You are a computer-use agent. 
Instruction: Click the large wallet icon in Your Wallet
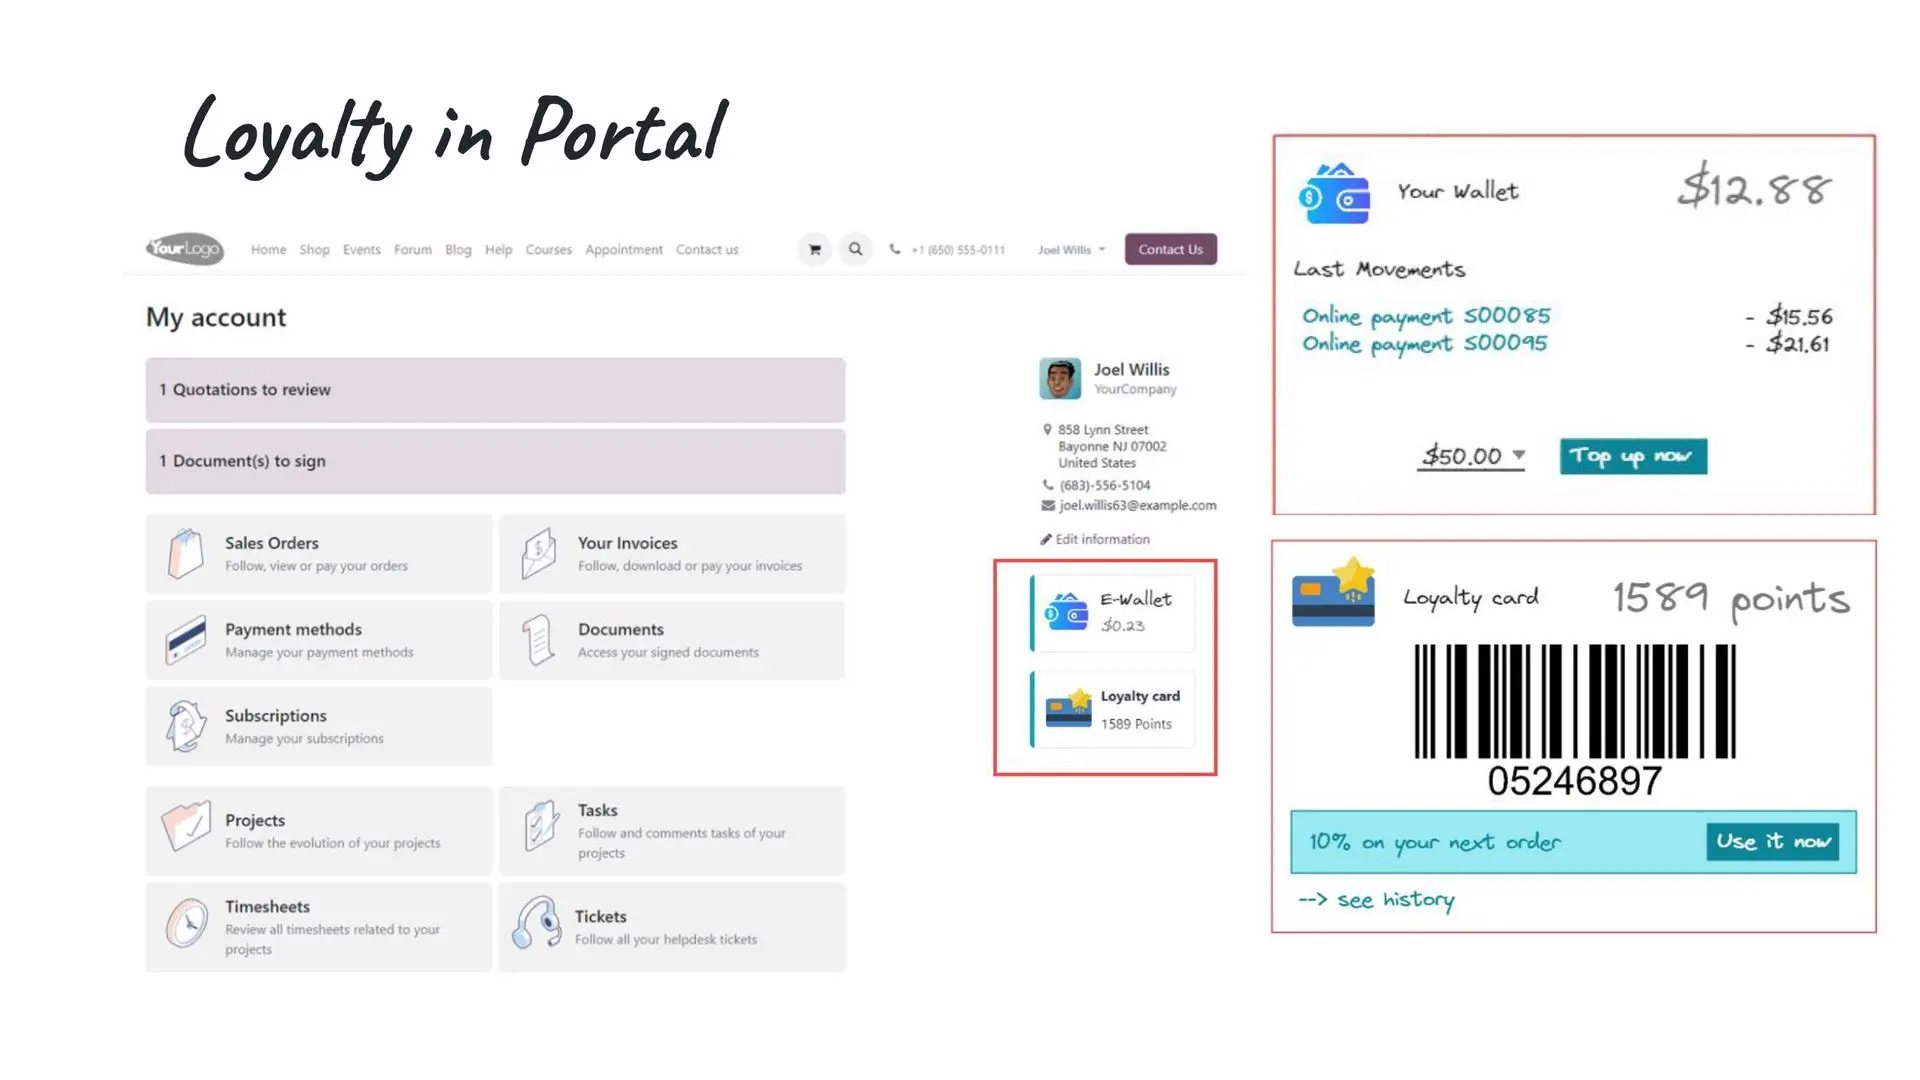coord(1334,193)
